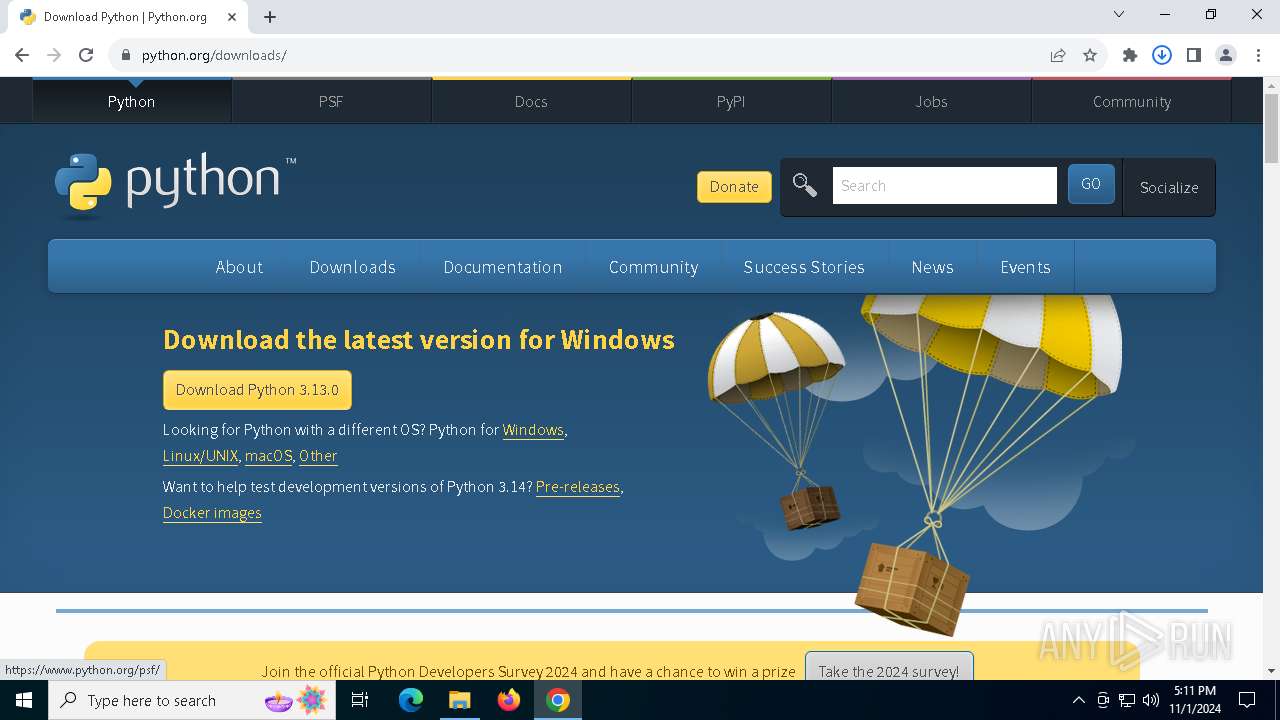Click the page vertical scrollbar thumb
Image resolution: width=1280 pixels, height=720 pixels.
(x=1271, y=130)
